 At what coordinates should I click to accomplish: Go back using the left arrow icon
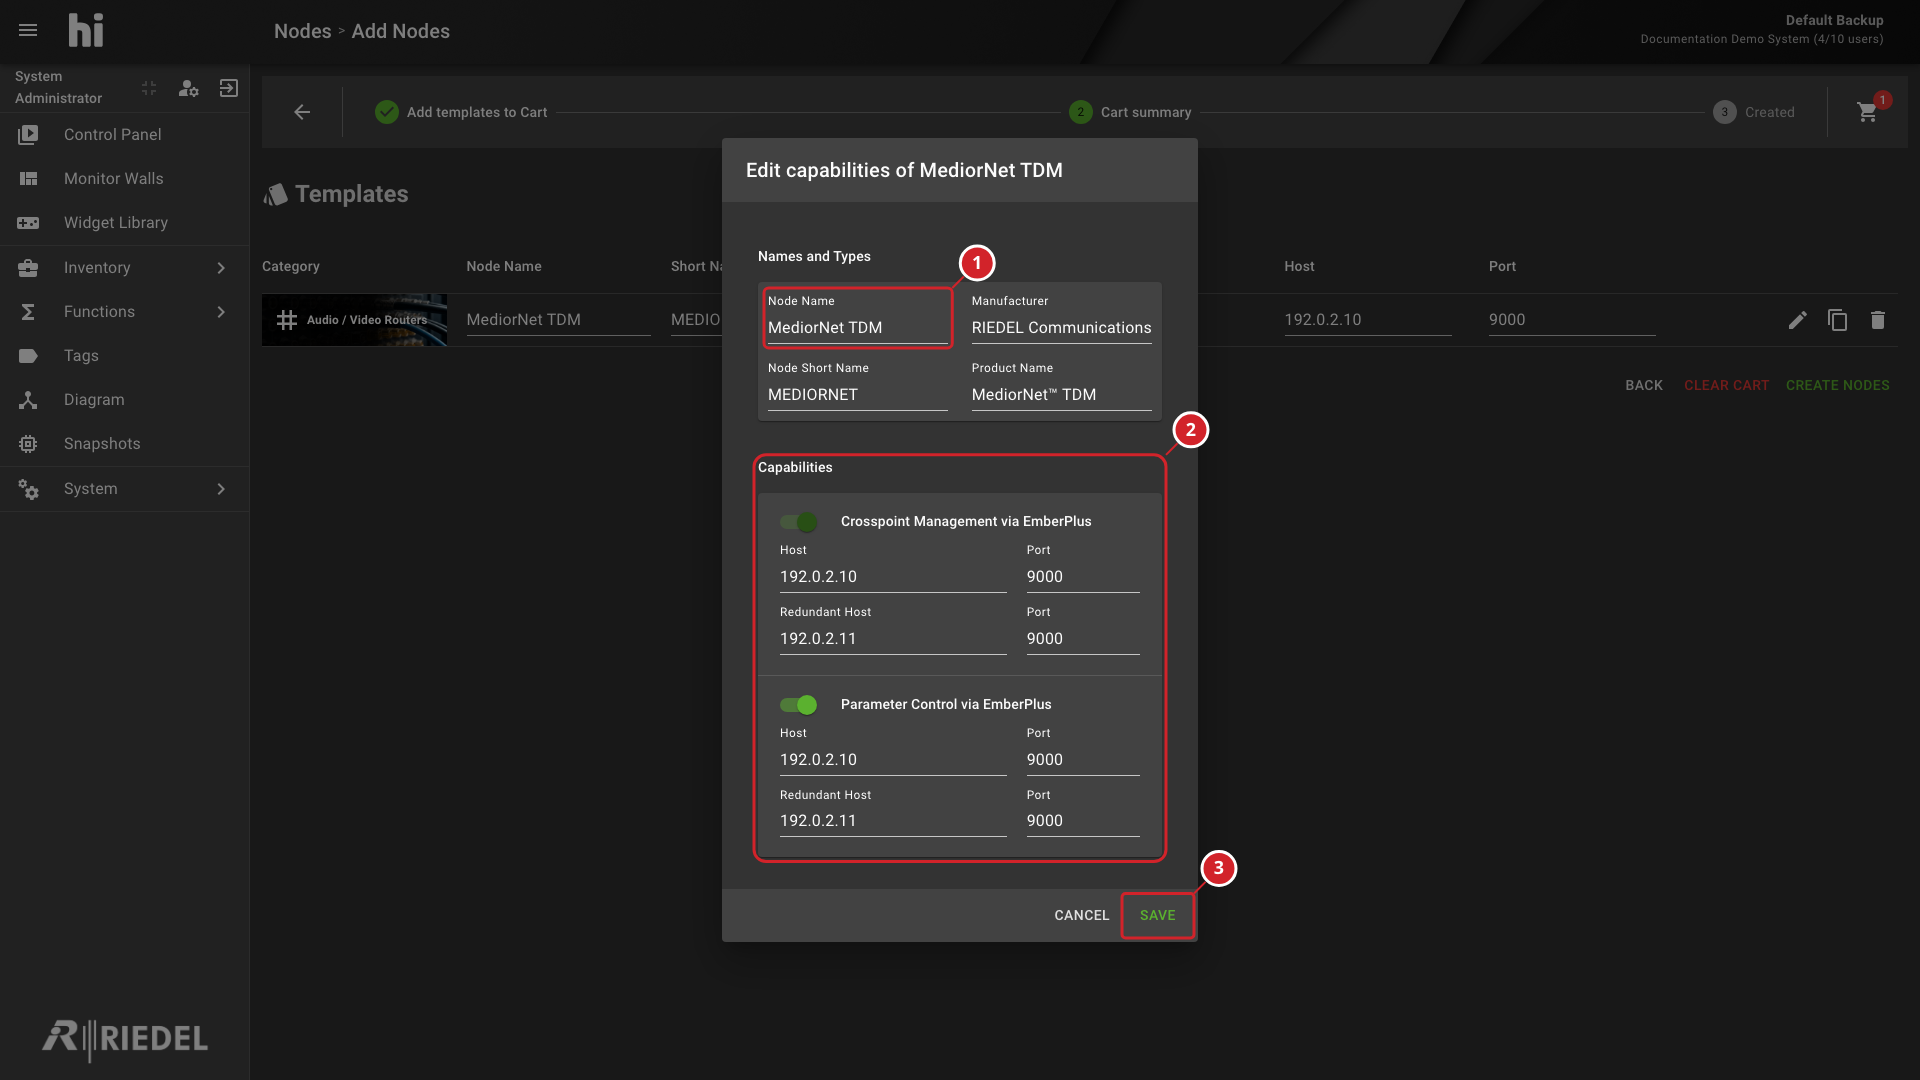[x=302, y=112]
